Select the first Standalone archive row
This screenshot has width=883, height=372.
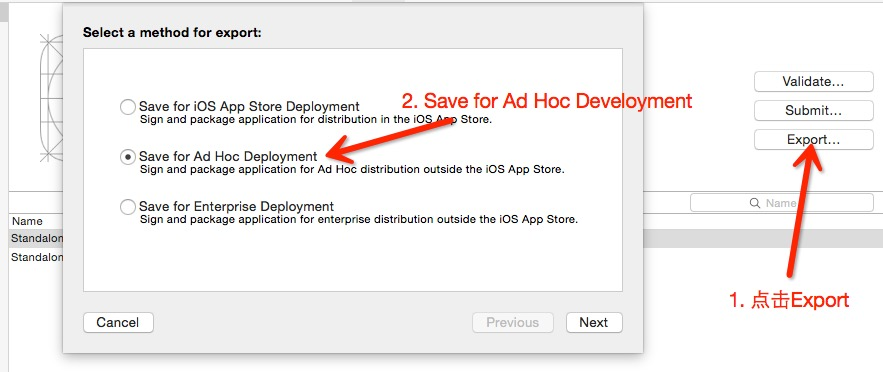(x=36, y=239)
